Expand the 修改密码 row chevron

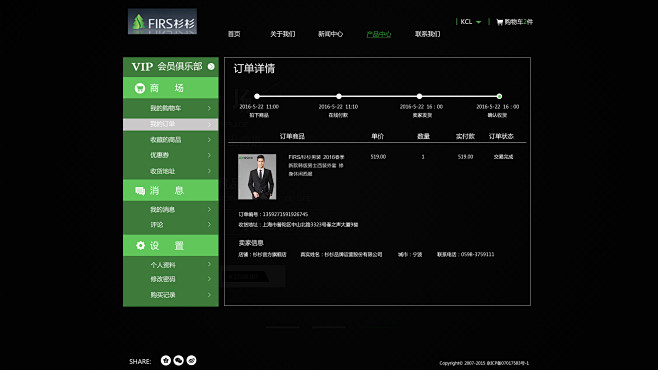pyautogui.click(x=209, y=279)
